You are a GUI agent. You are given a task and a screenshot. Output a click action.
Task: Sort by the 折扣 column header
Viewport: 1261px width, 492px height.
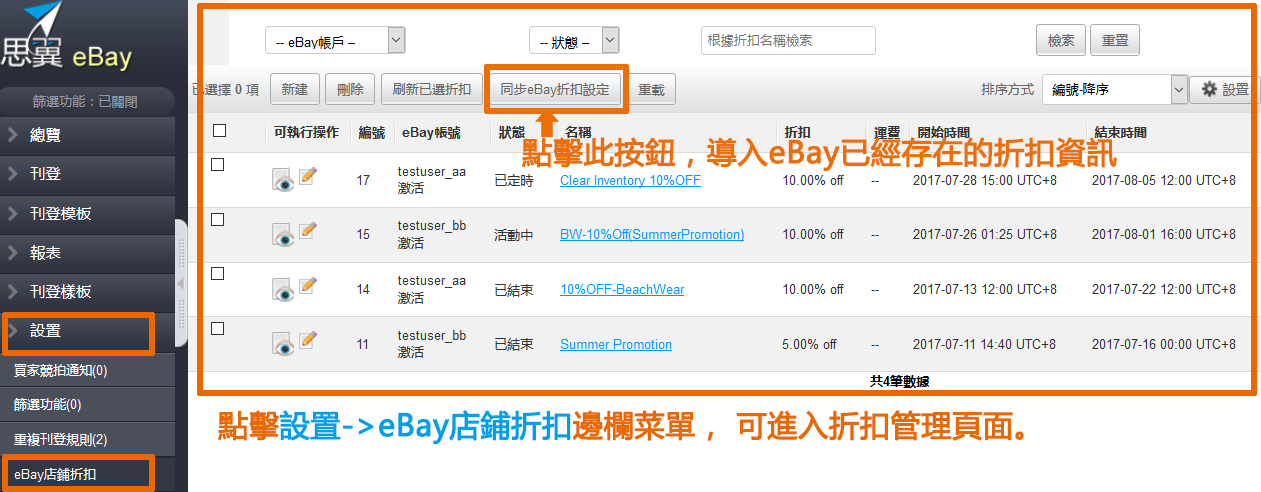797,132
